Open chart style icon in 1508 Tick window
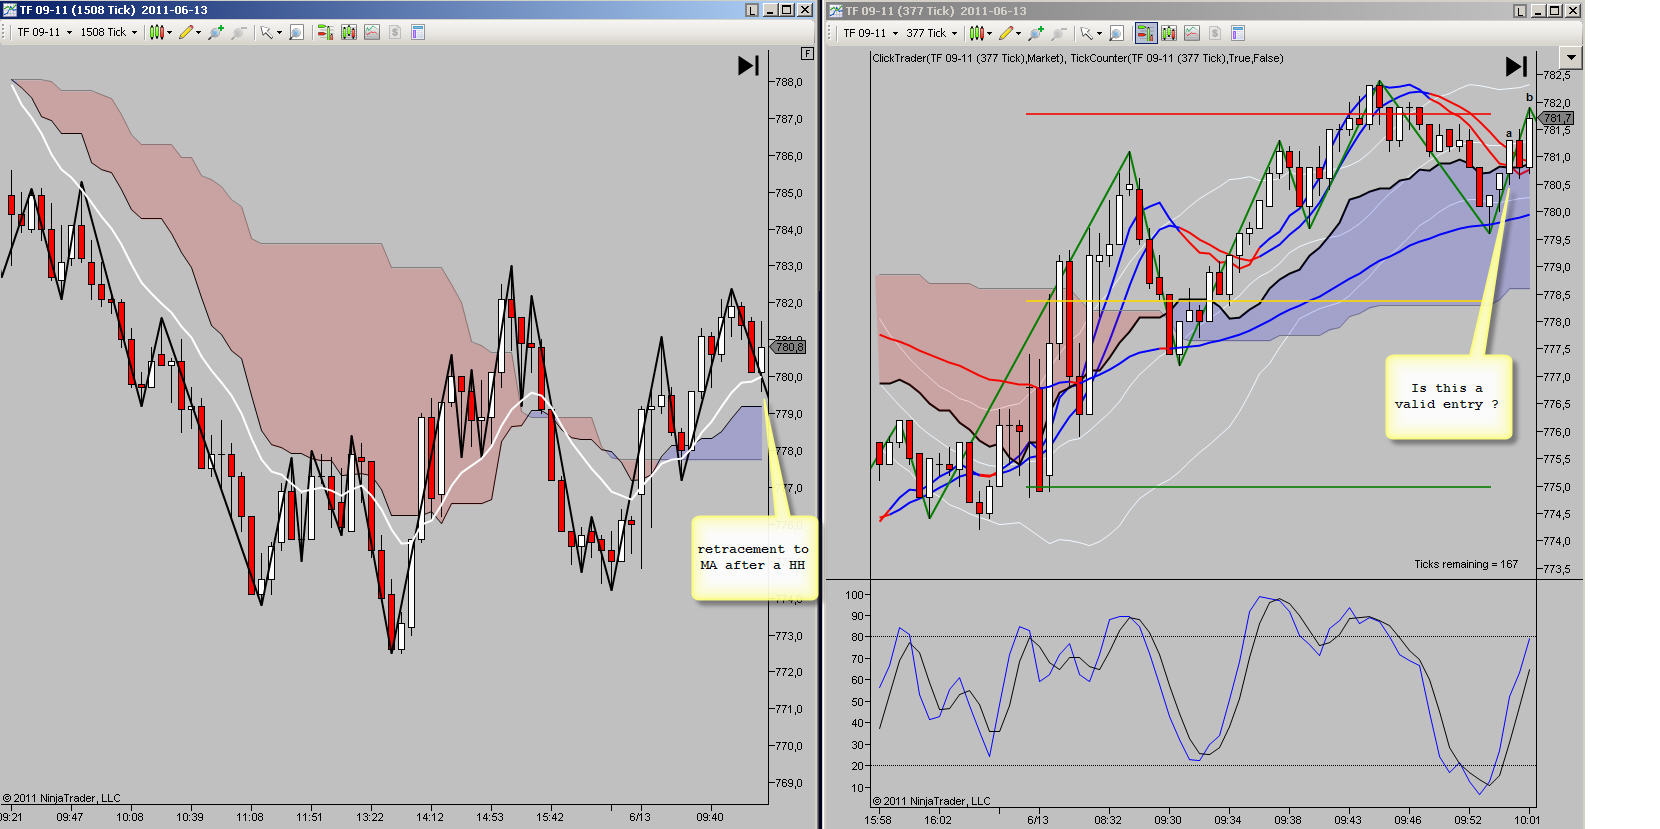Image resolution: width=1660 pixels, height=829 pixels. (x=156, y=32)
